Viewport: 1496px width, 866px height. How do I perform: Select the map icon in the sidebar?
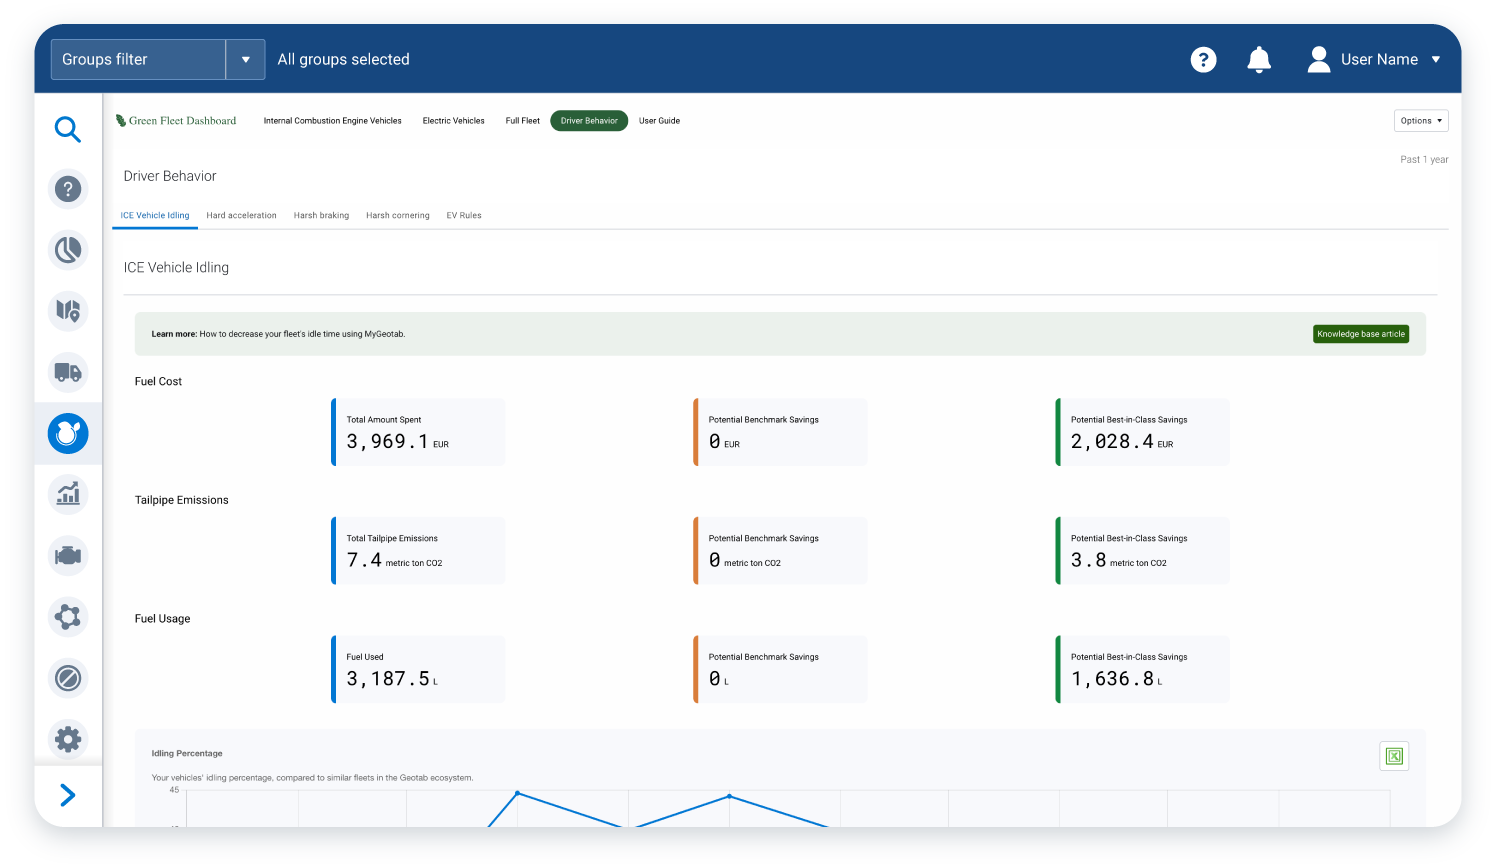click(x=67, y=311)
